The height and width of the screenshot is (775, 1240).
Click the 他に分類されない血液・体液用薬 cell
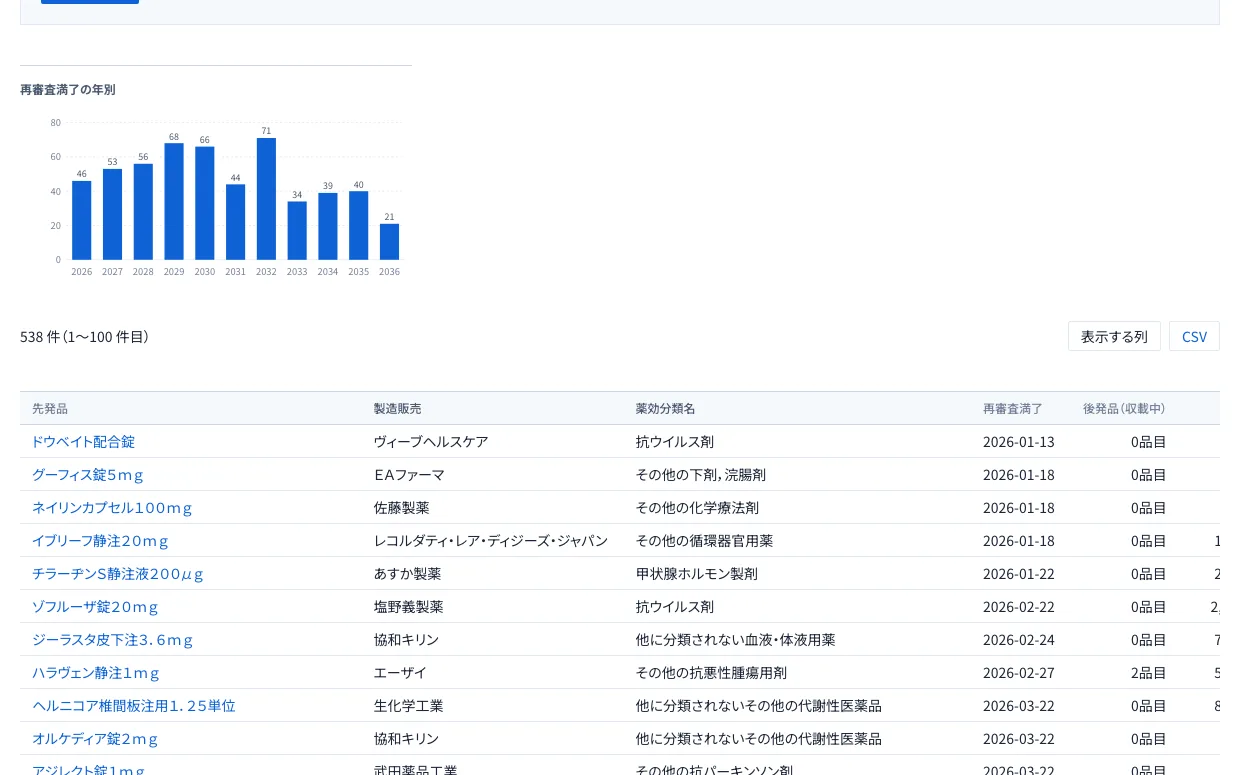coord(735,639)
